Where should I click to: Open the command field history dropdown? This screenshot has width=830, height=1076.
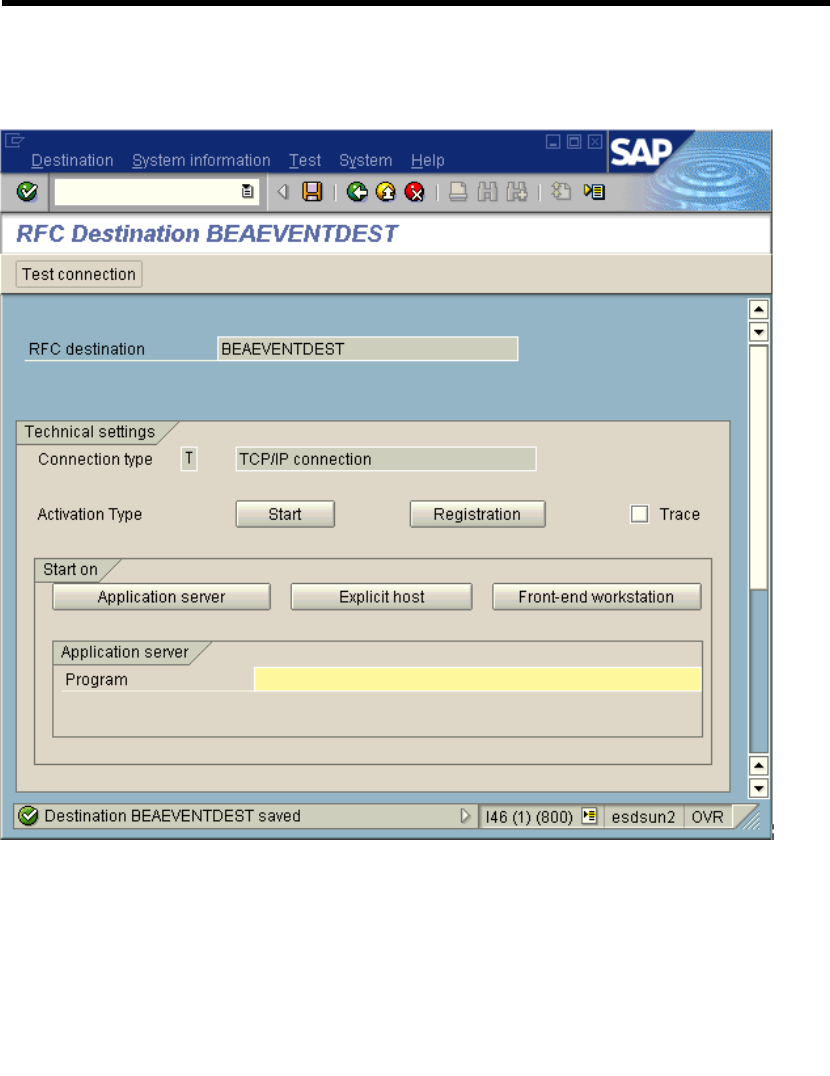[x=248, y=191]
